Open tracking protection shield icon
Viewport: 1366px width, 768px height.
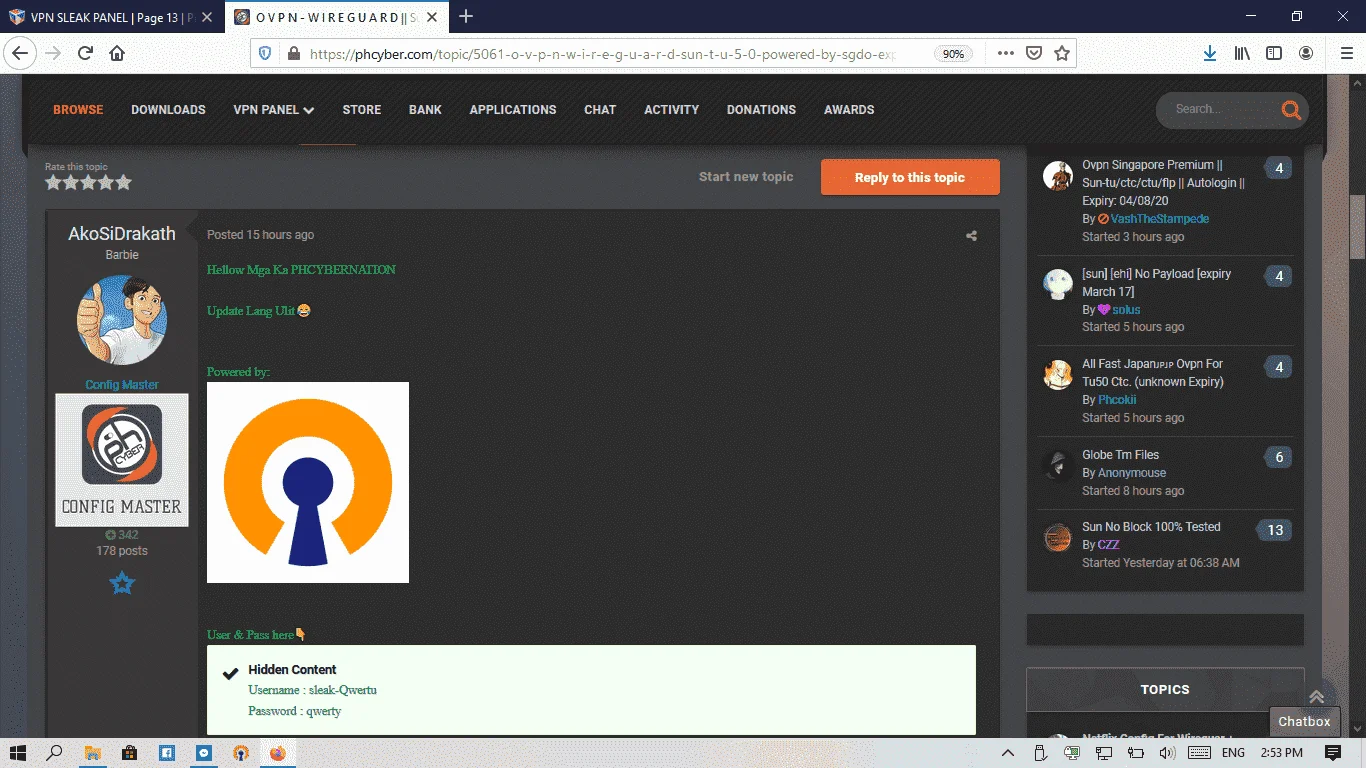[265, 53]
